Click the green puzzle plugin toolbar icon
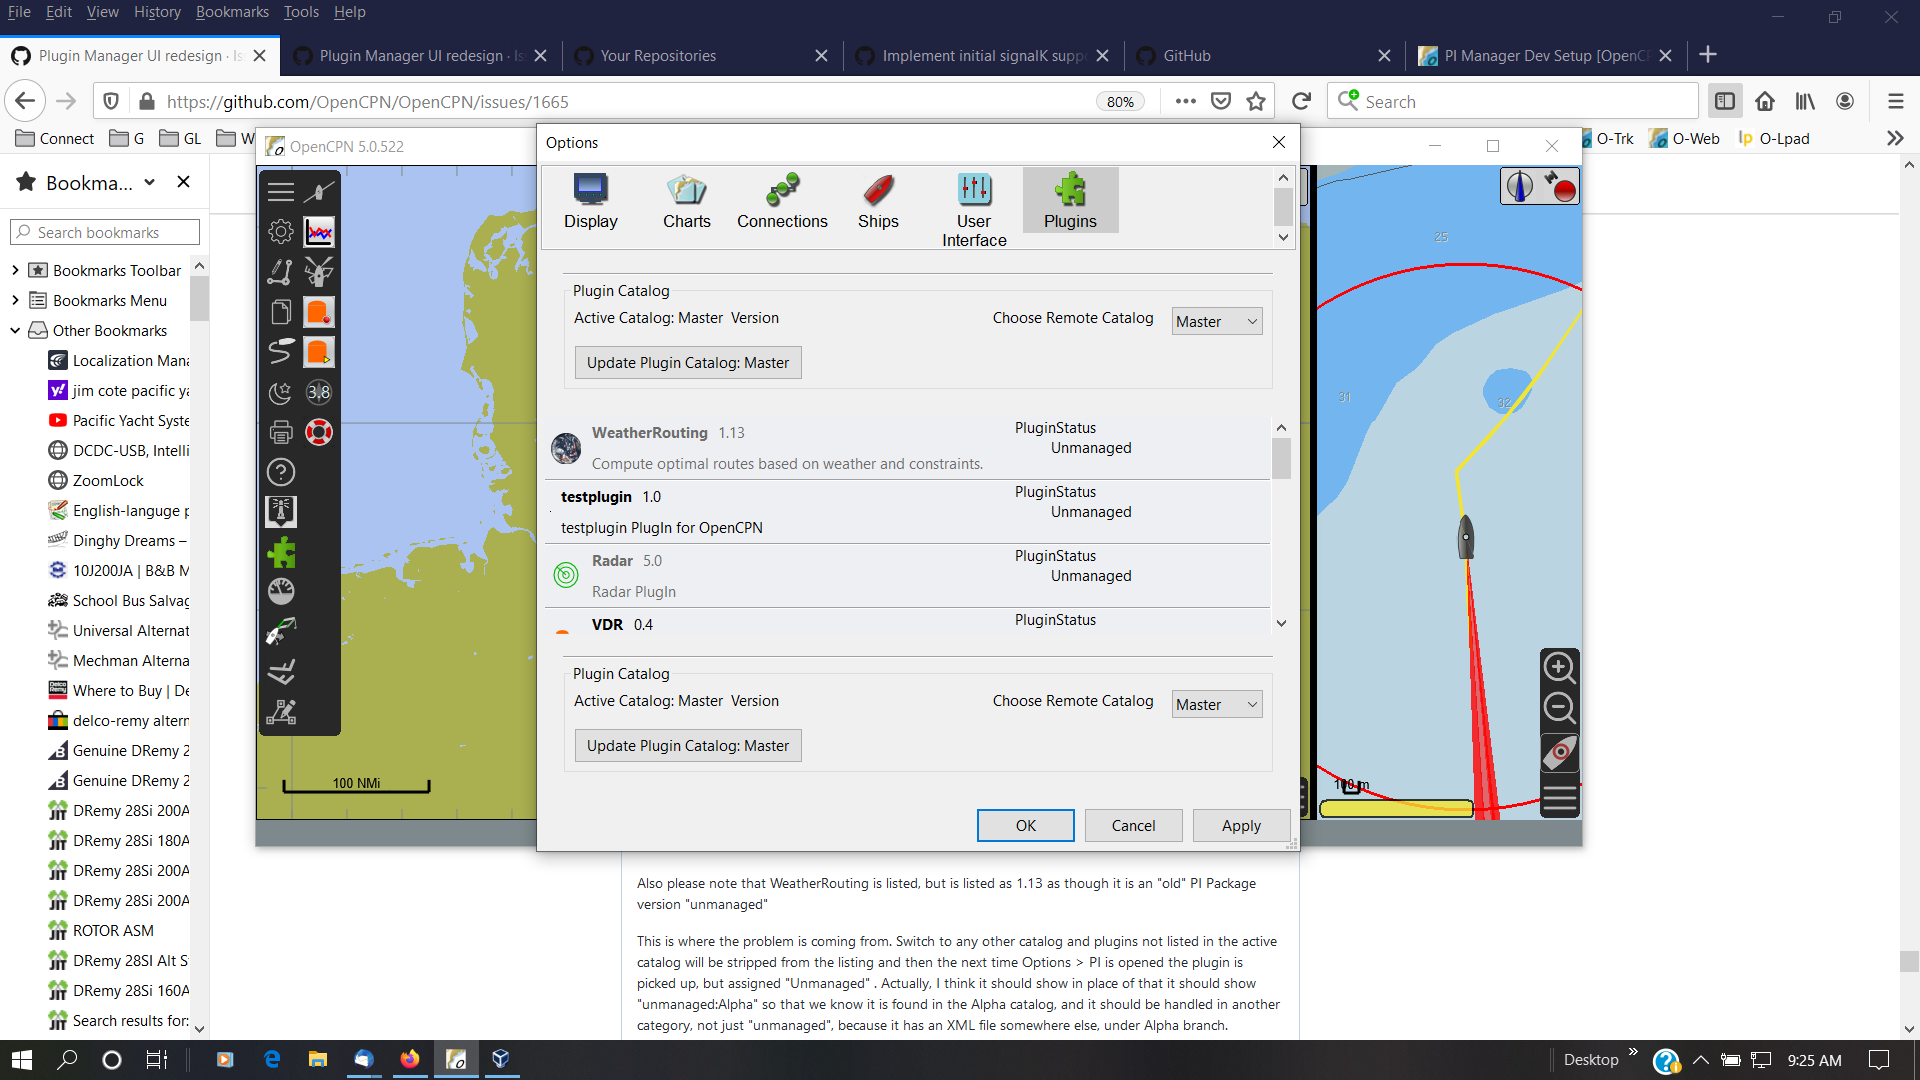This screenshot has width=1920, height=1080. click(281, 552)
